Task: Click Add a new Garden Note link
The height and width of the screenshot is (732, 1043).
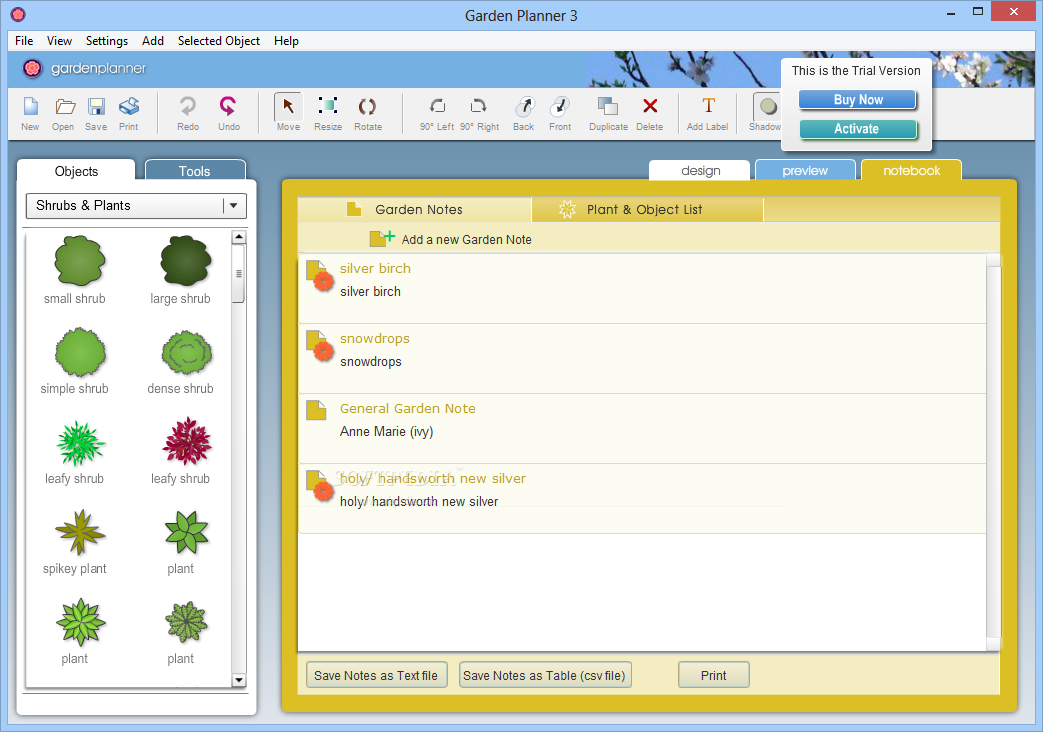Action: pyautogui.click(x=466, y=240)
